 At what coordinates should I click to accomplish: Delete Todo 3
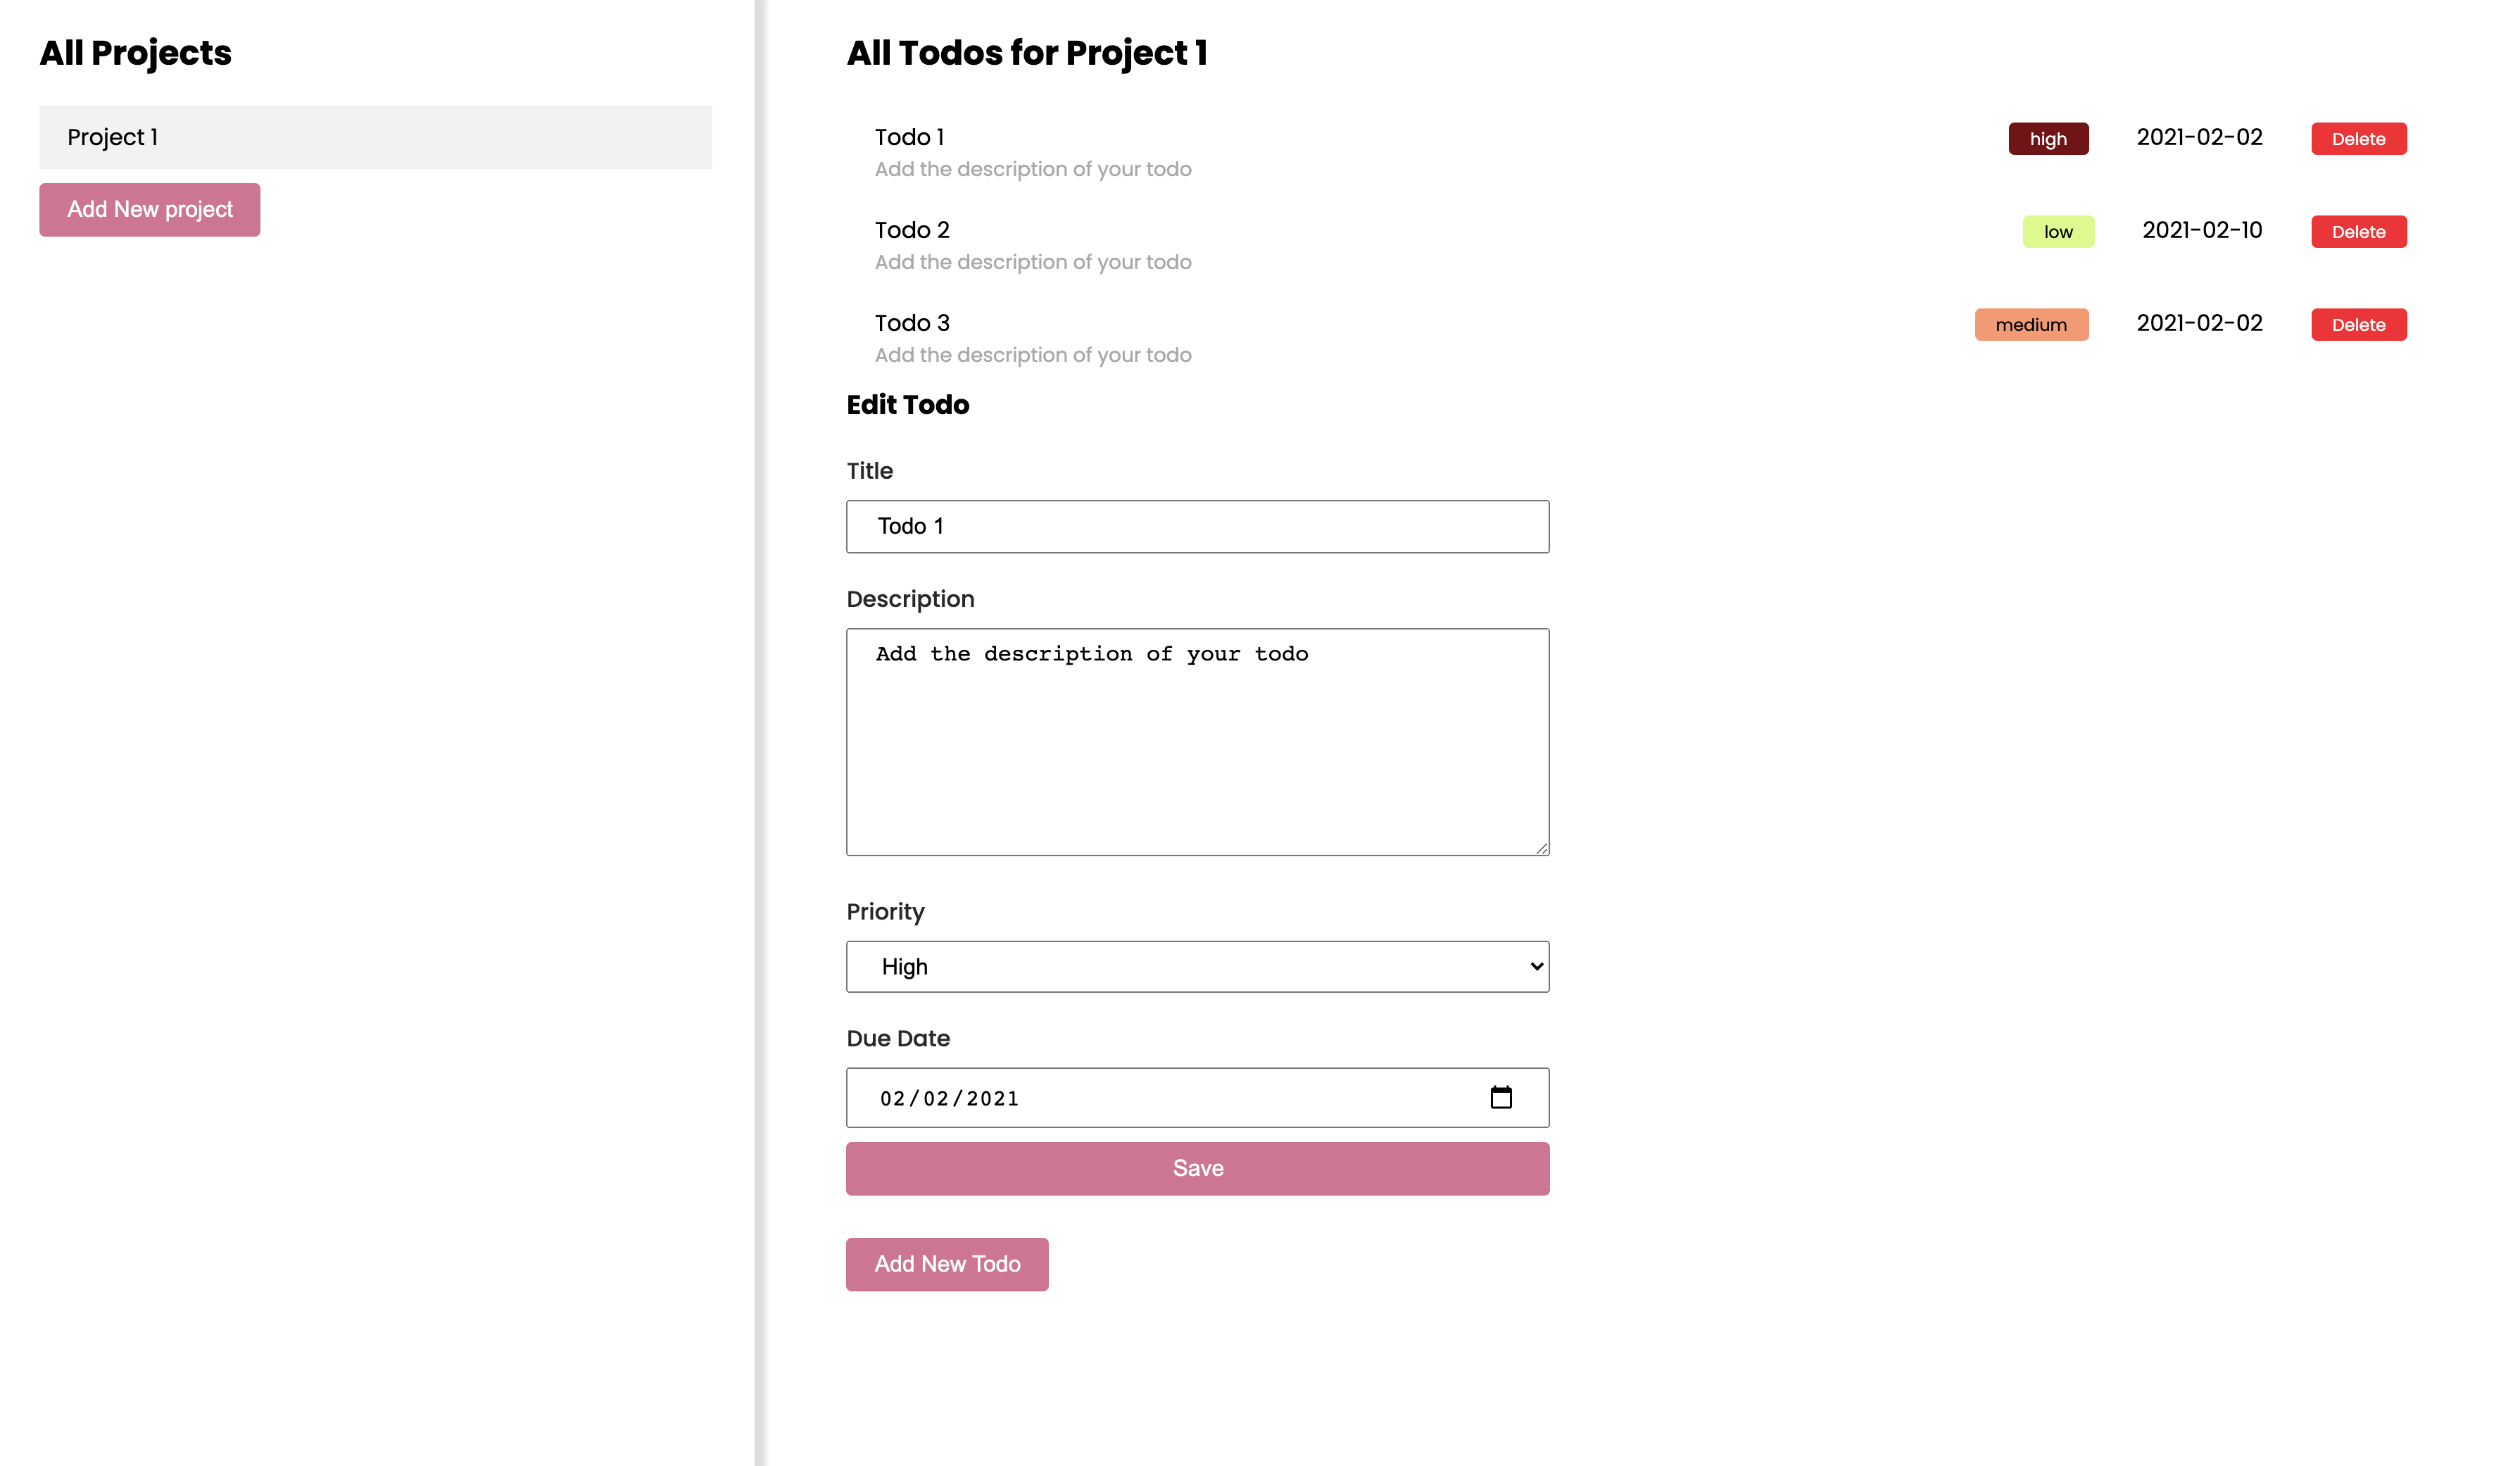click(2357, 325)
